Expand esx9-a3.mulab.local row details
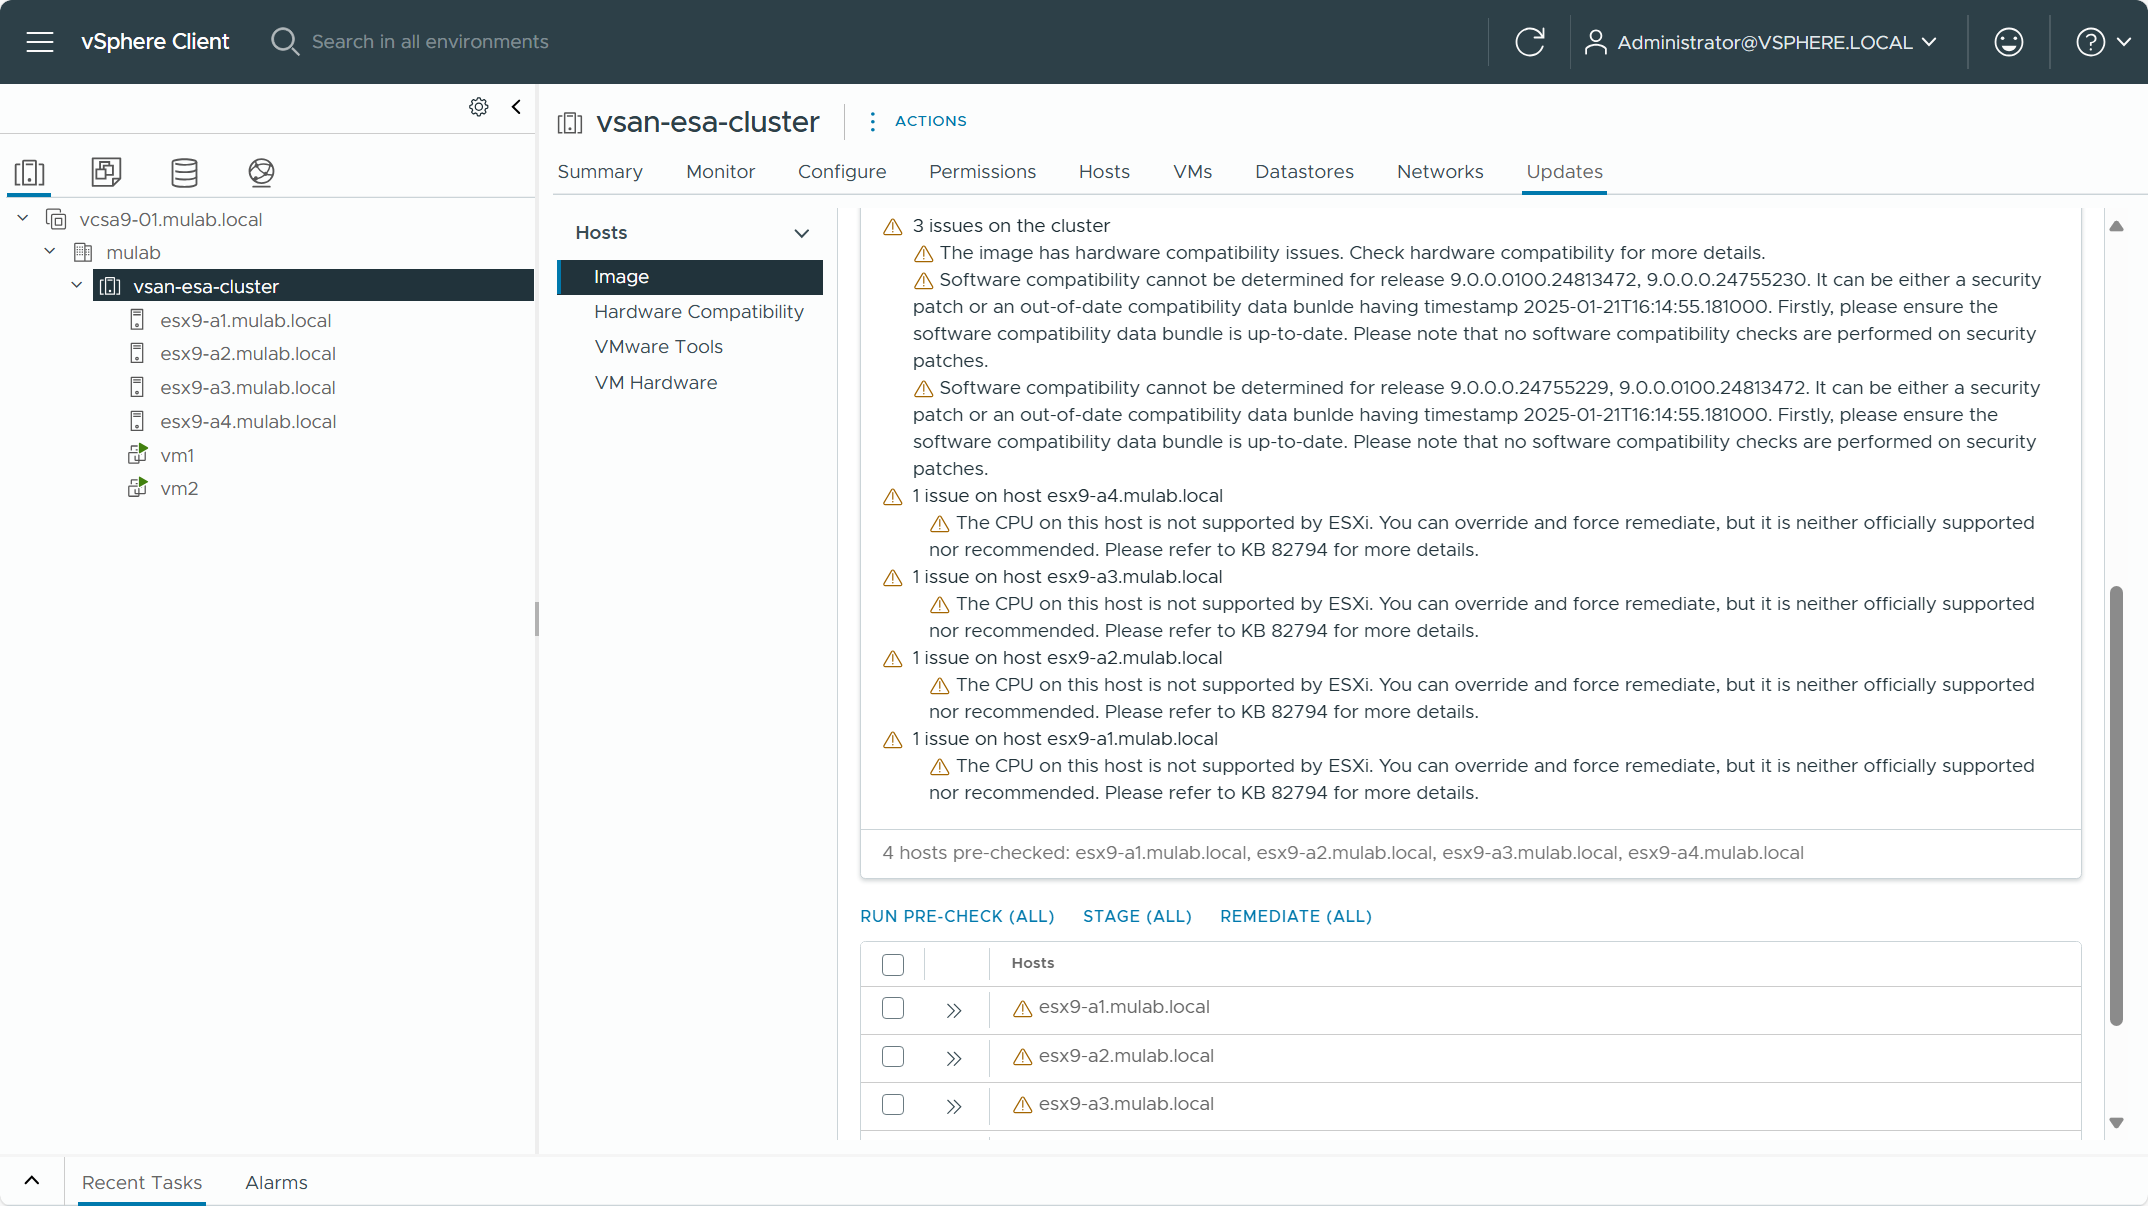 954,1106
